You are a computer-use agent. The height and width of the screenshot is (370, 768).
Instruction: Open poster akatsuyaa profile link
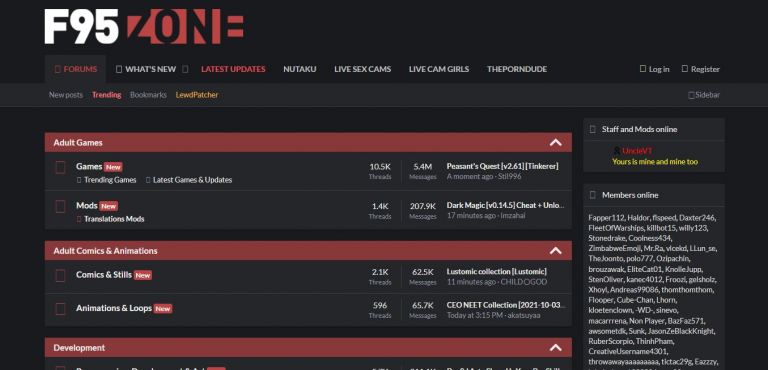point(525,315)
